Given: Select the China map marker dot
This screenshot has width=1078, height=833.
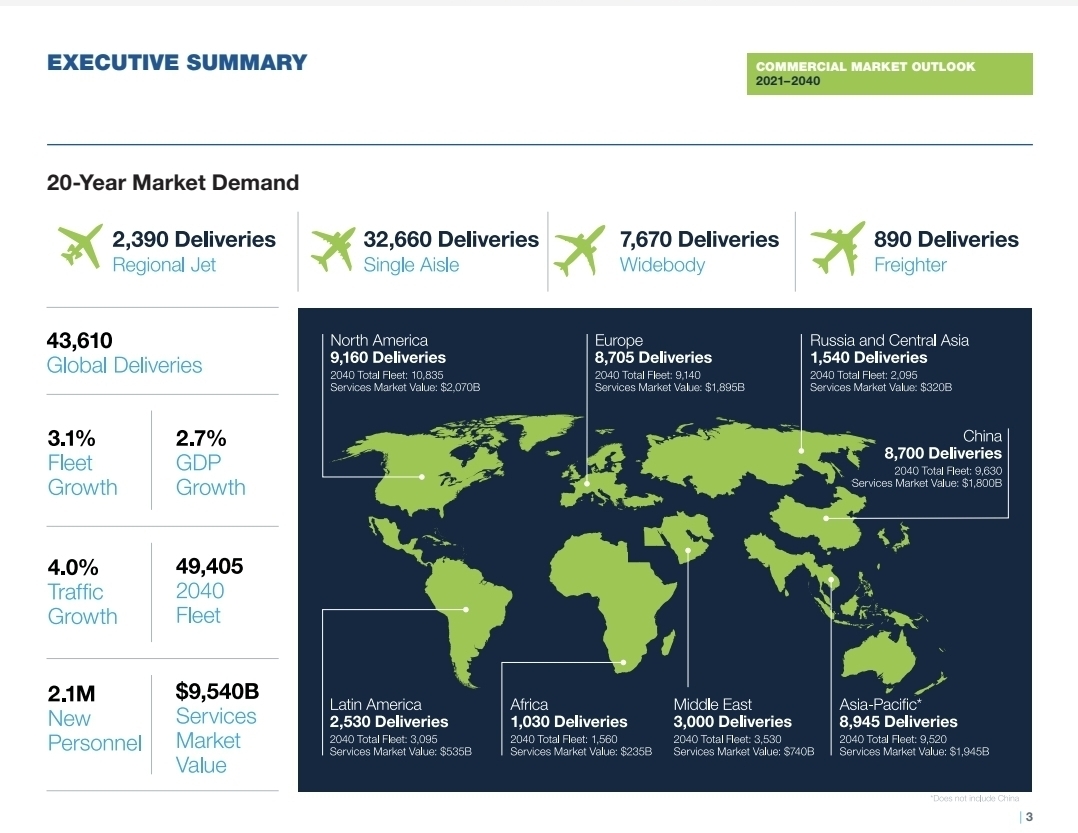Looking at the screenshot, I should (x=826, y=518).
